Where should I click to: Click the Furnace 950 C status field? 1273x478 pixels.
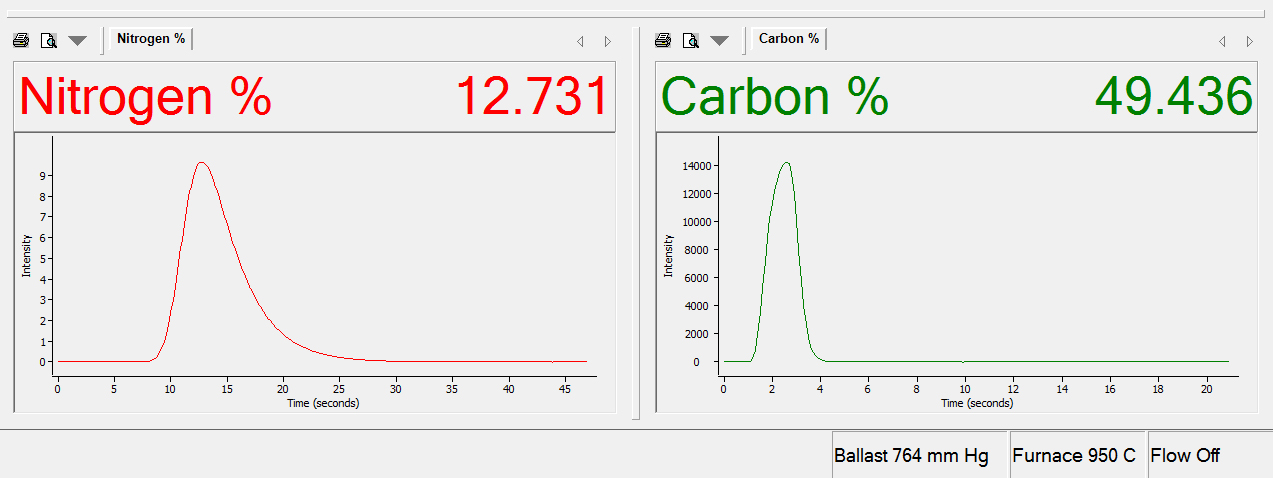click(x=1077, y=456)
